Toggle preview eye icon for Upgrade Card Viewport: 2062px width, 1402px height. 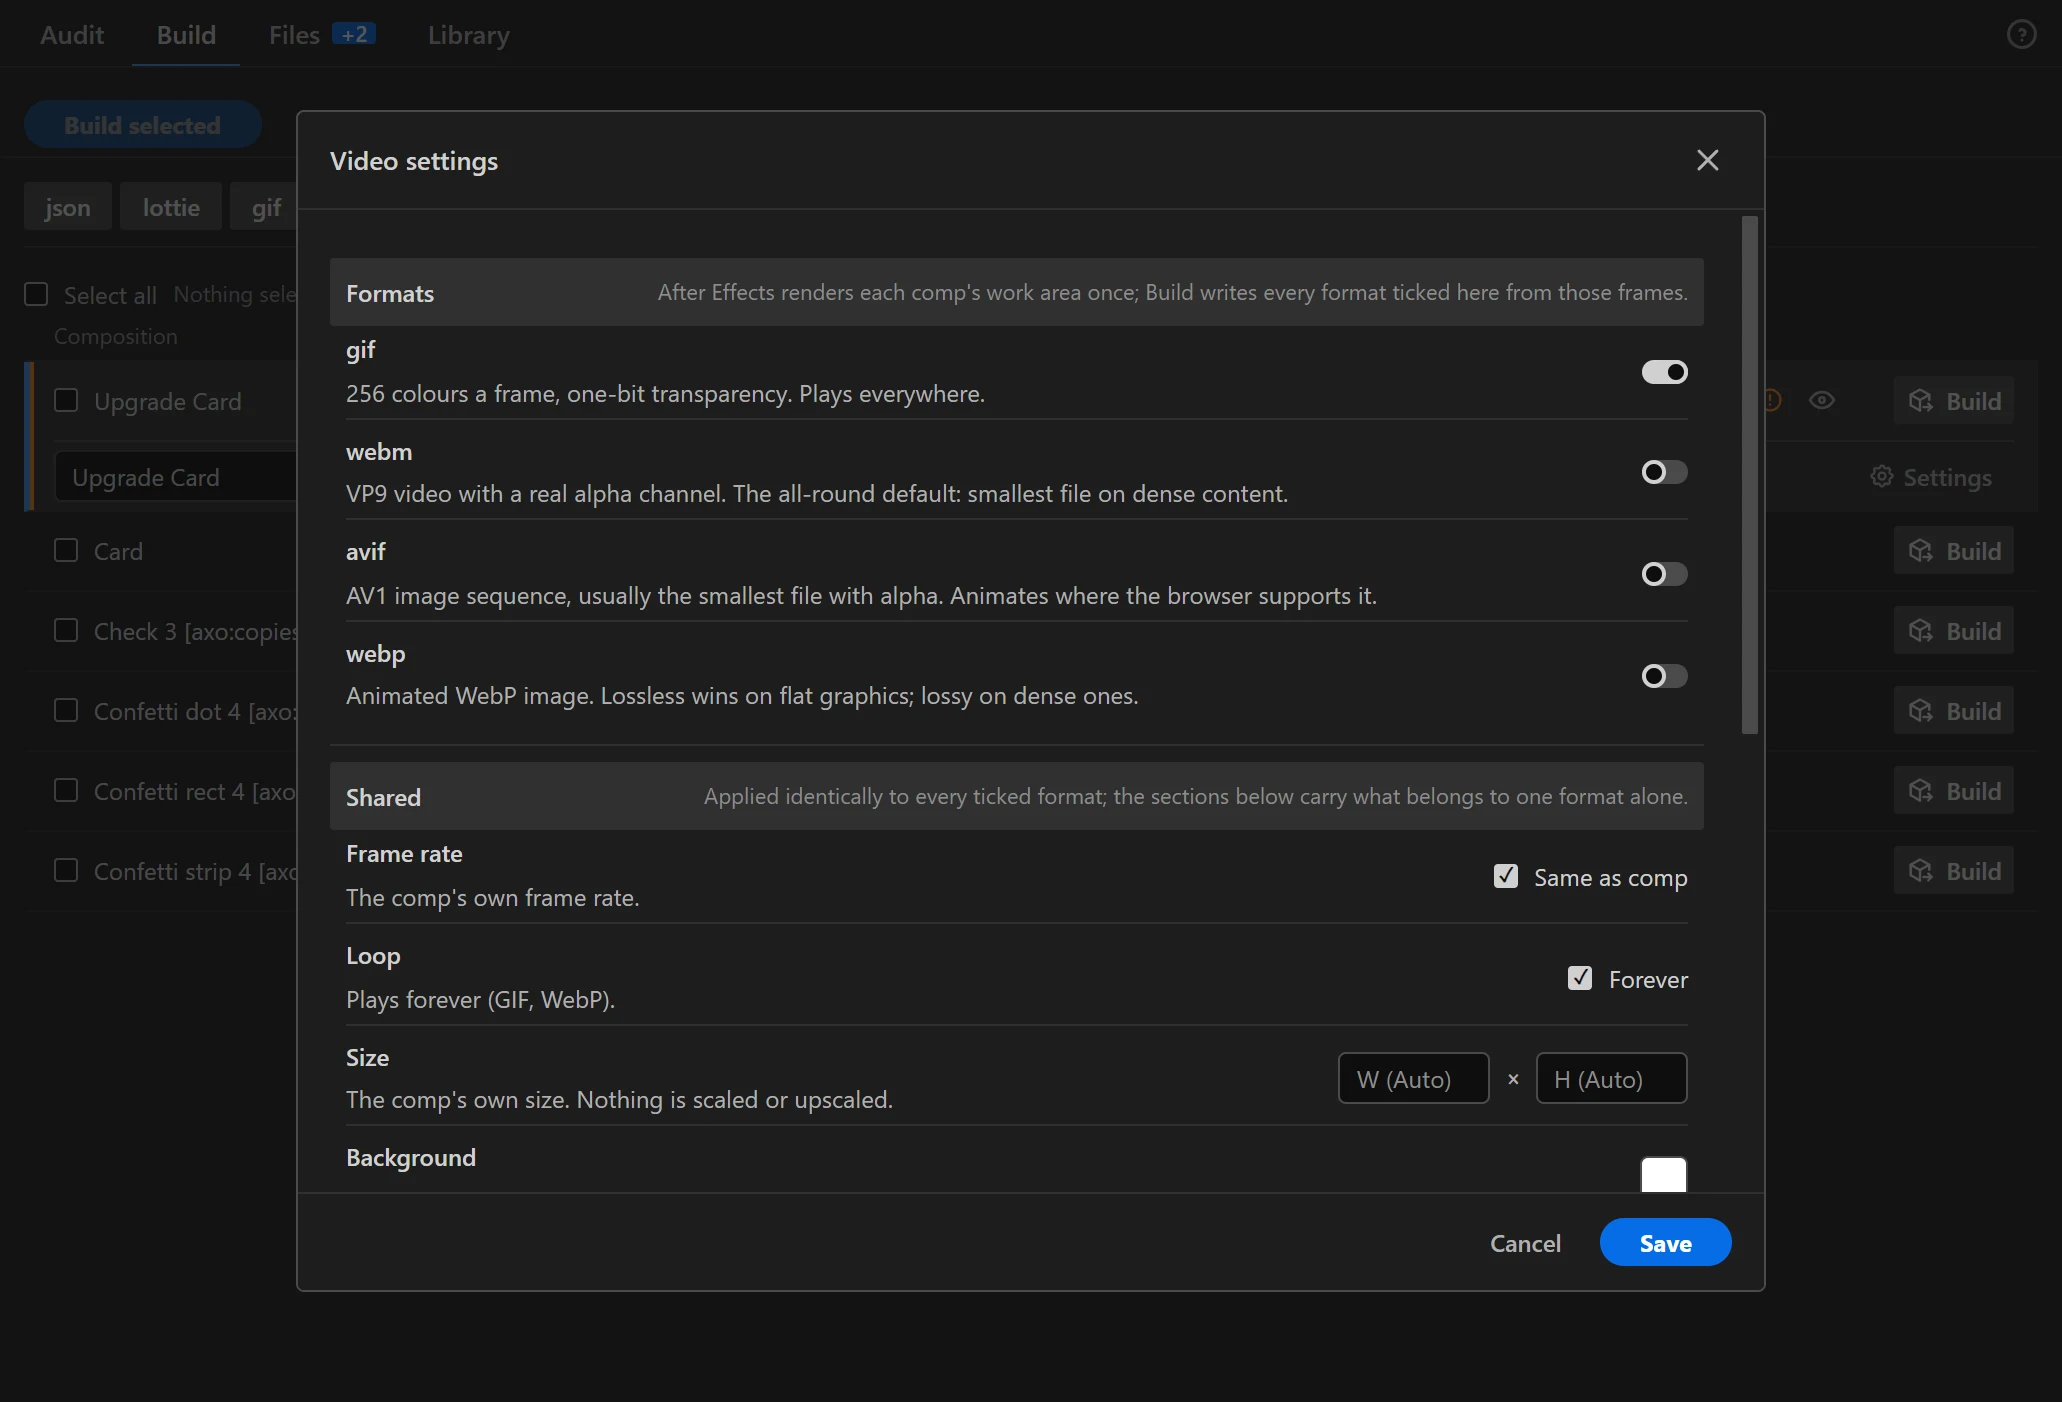click(x=1822, y=400)
